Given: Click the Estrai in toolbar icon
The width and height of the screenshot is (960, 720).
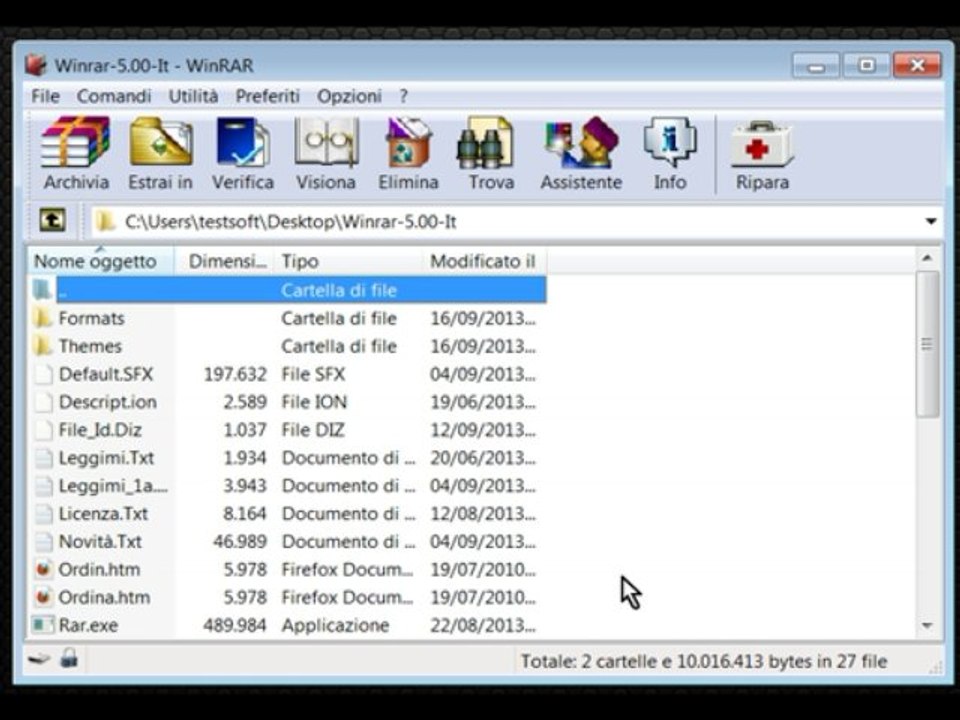Looking at the screenshot, I should coord(160,142).
